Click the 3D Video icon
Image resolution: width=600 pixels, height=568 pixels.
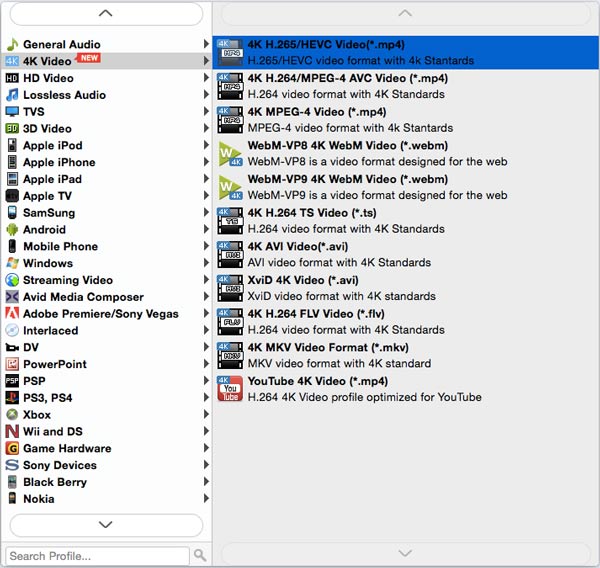(x=12, y=129)
